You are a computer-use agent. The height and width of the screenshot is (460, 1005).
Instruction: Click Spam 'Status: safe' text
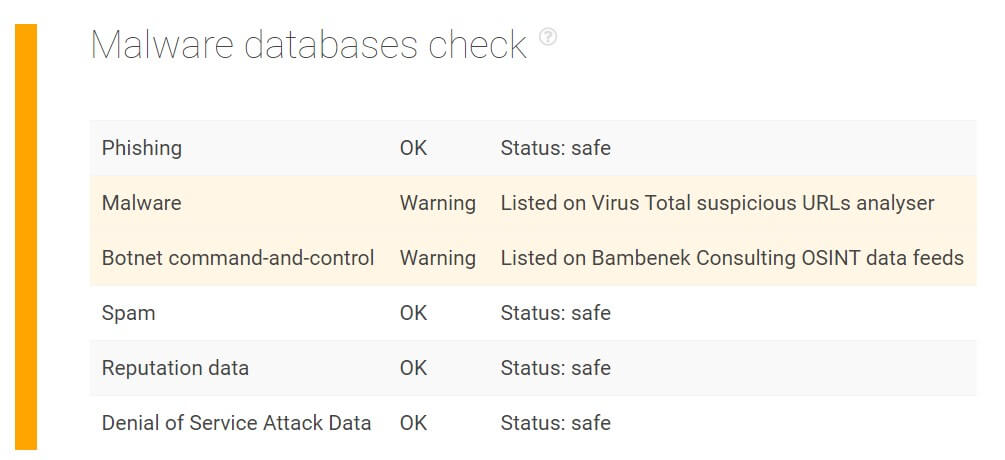pyautogui.click(x=555, y=313)
